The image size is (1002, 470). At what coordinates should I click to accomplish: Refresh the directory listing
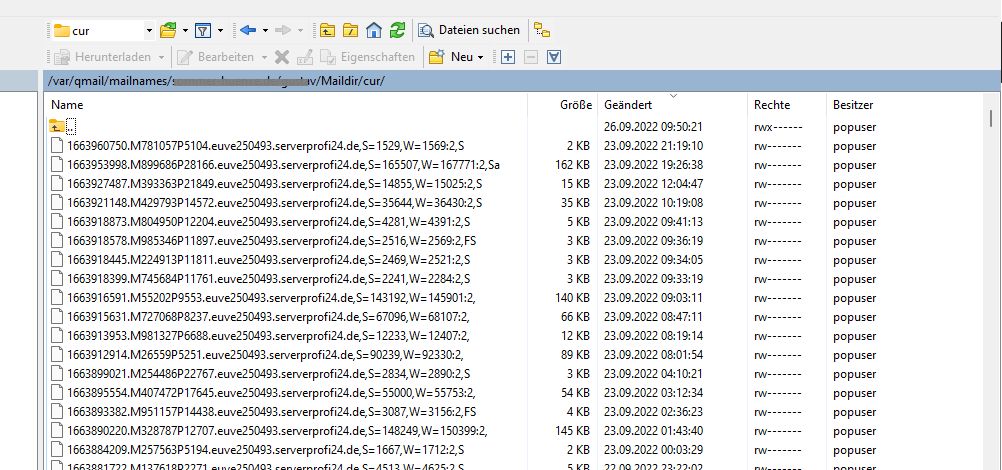click(x=397, y=30)
